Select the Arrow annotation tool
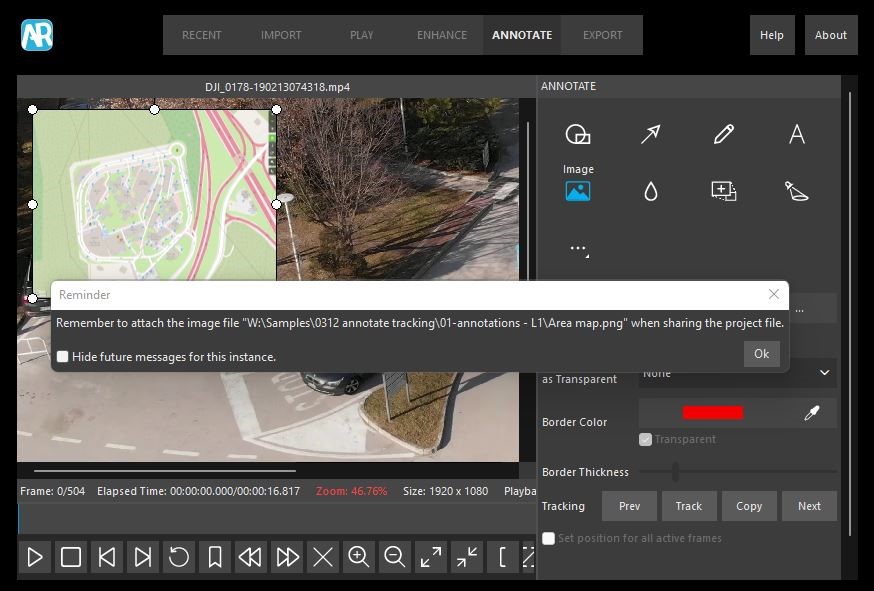874x591 pixels. click(651, 135)
